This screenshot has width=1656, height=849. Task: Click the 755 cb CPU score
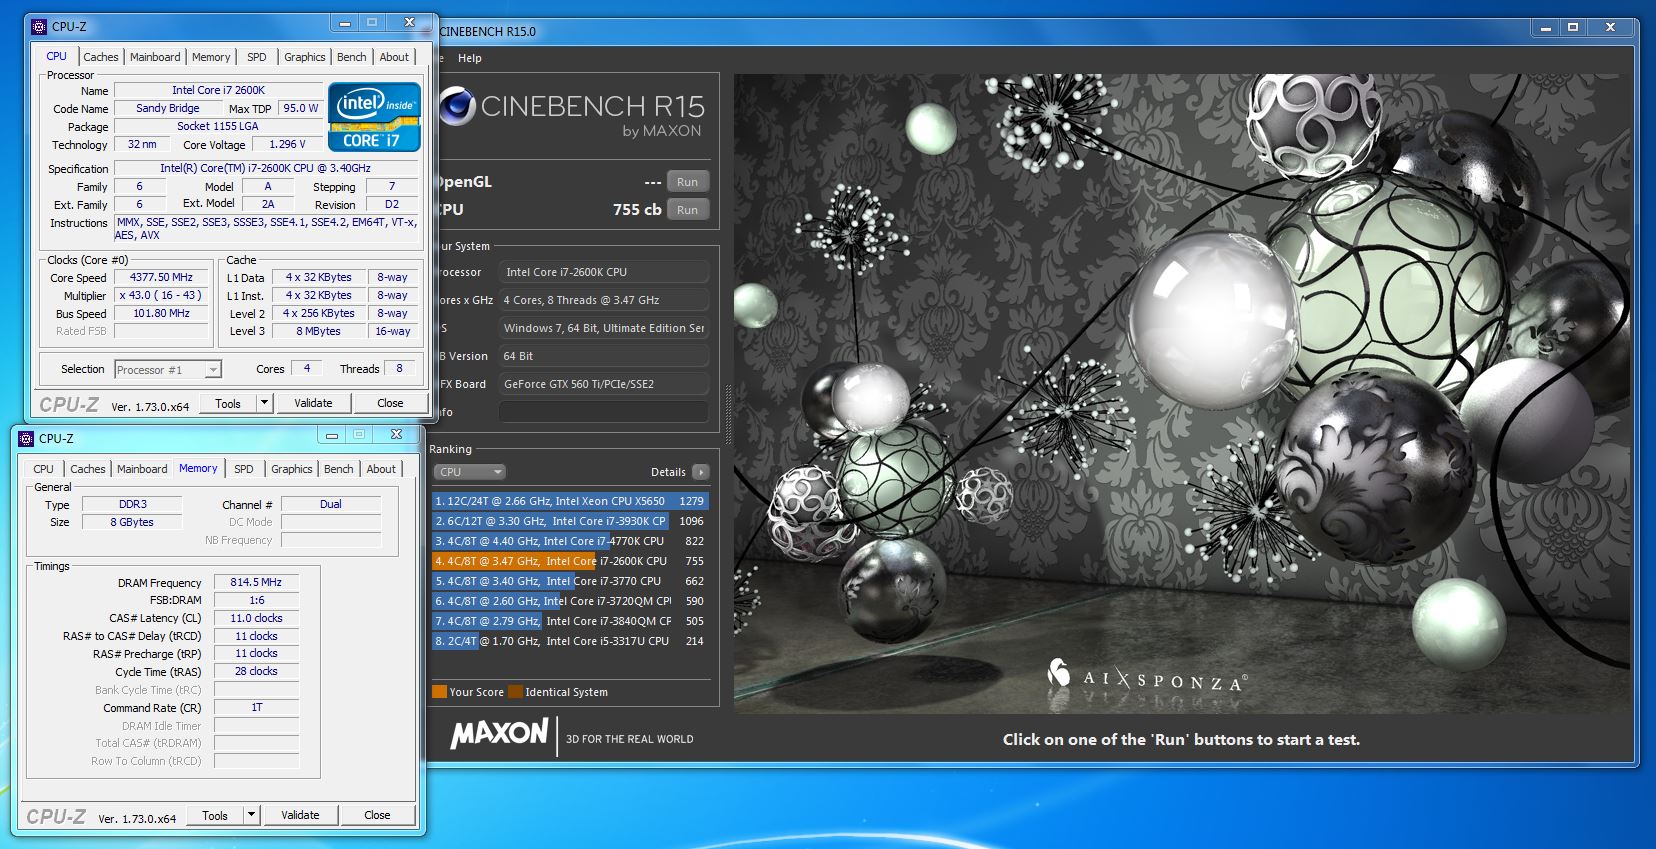637,210
